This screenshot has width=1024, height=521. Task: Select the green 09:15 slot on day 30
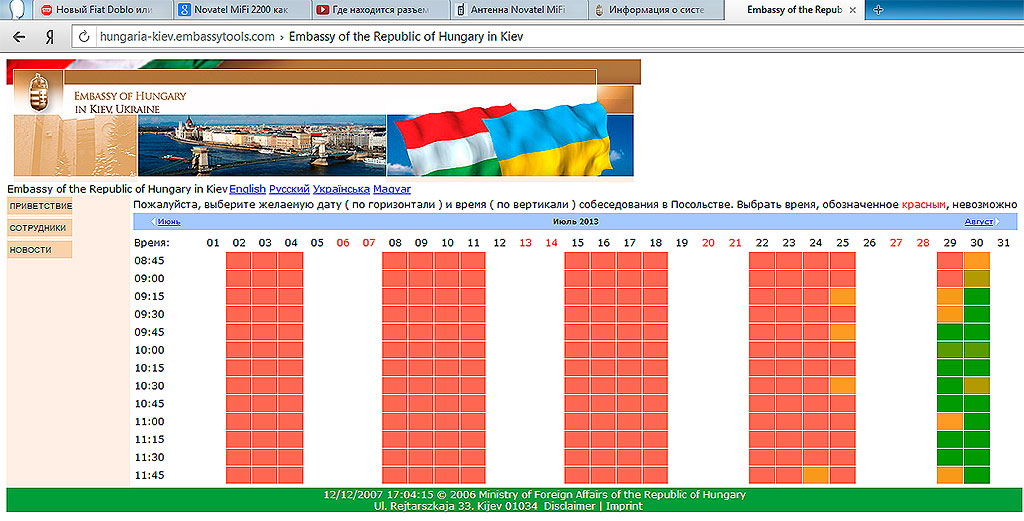click(976, 296)
